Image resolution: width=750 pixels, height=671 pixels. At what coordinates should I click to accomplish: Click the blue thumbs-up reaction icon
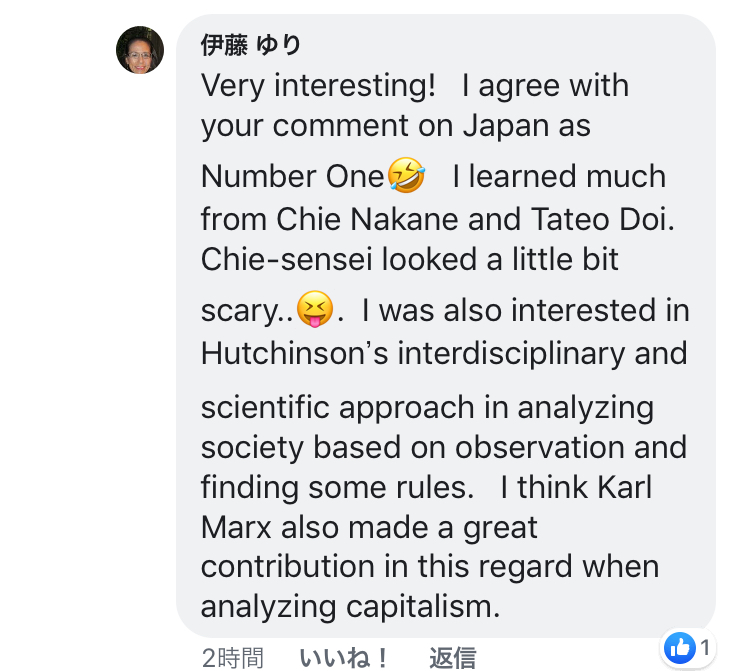[x=680, y=648]
